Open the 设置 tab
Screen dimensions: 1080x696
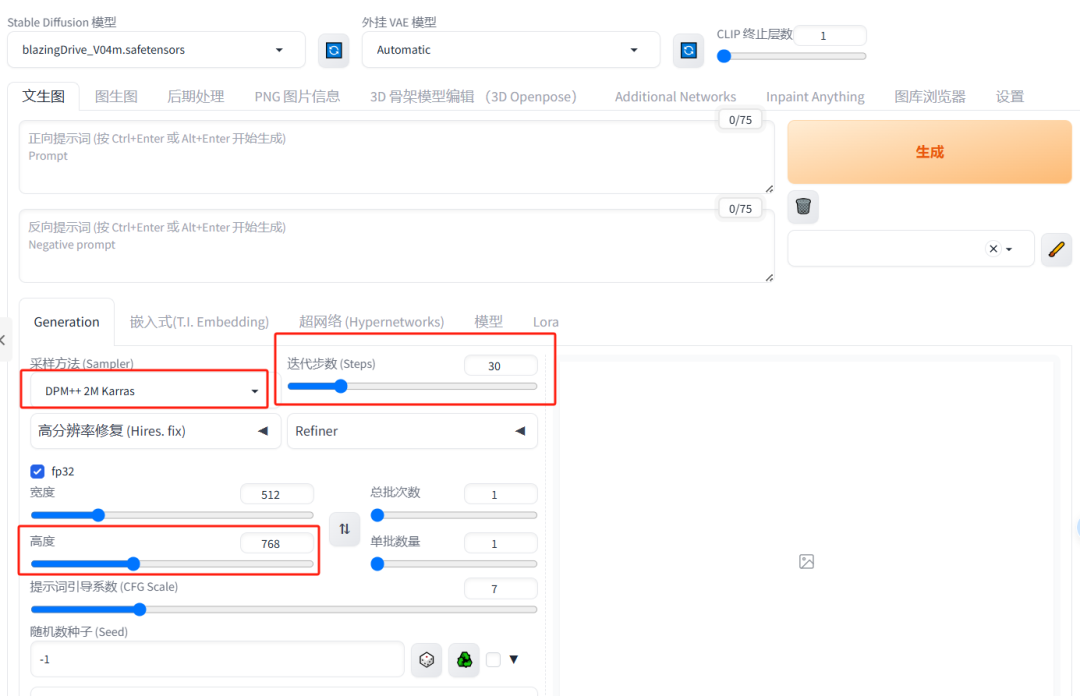(1010, 96)
